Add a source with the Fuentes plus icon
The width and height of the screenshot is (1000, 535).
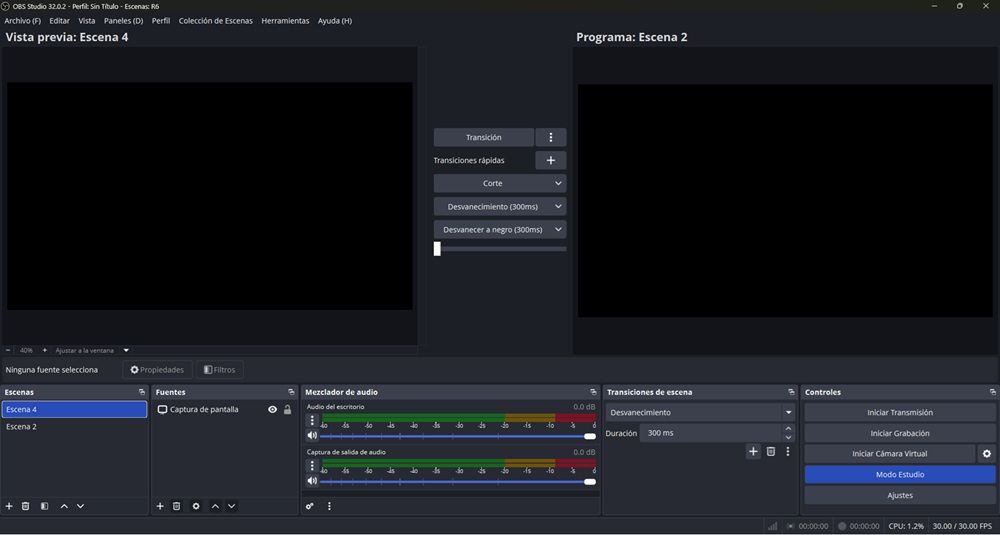click(160, 506)
